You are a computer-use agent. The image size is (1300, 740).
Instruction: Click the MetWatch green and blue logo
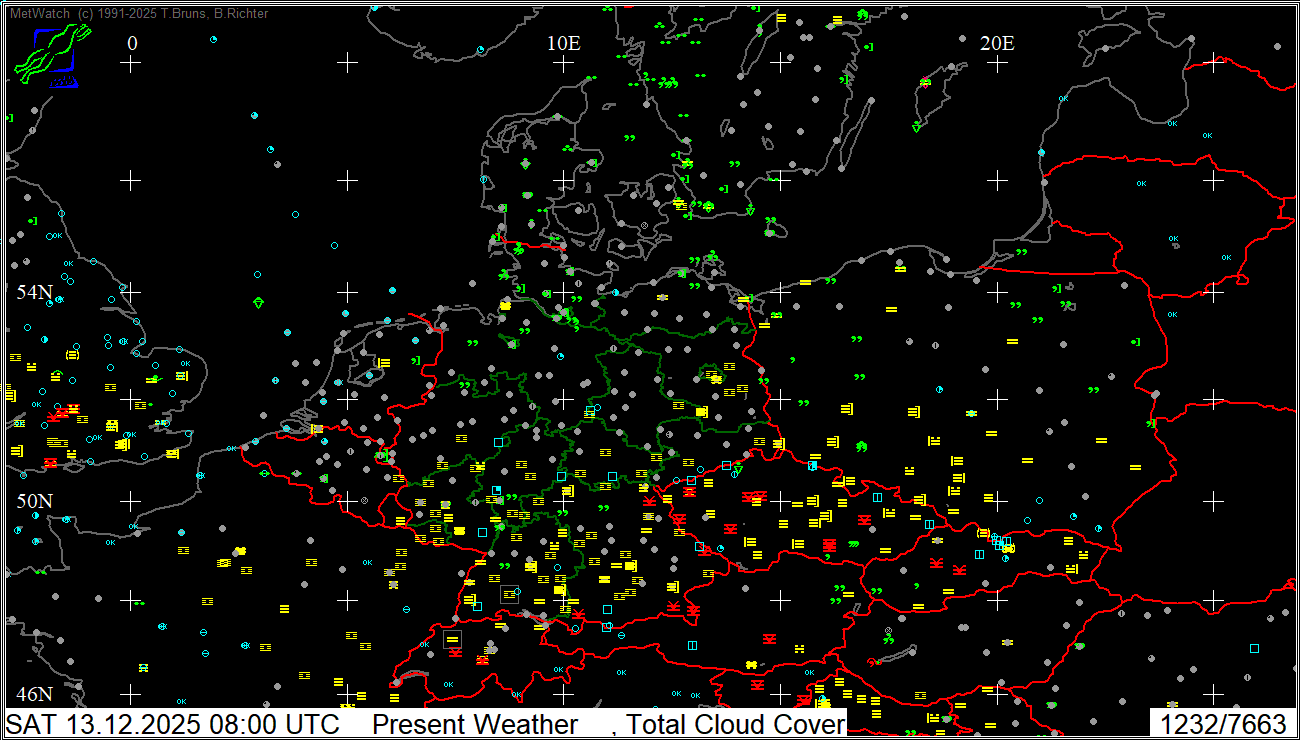[x=50, y=56]
